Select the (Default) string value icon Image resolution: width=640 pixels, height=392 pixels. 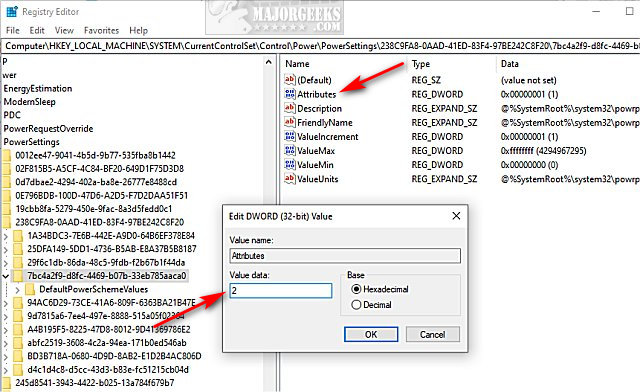point(289,79)
